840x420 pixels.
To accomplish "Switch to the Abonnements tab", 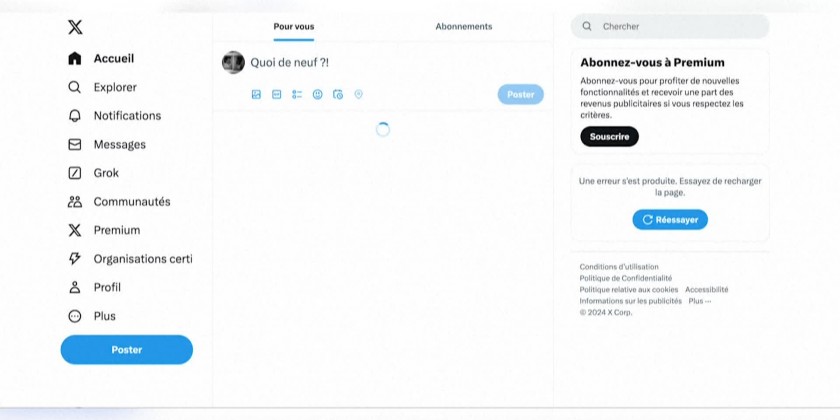I will [464, 27].
